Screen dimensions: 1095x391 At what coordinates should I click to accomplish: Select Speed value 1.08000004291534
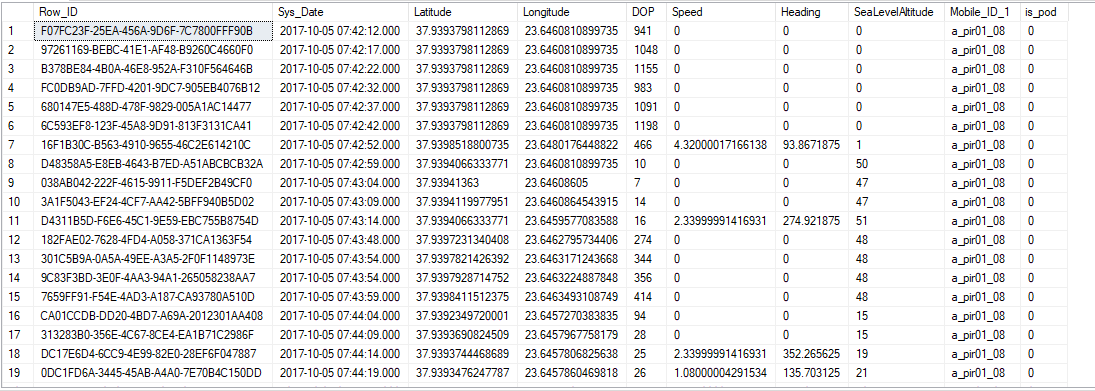point(722,374)
